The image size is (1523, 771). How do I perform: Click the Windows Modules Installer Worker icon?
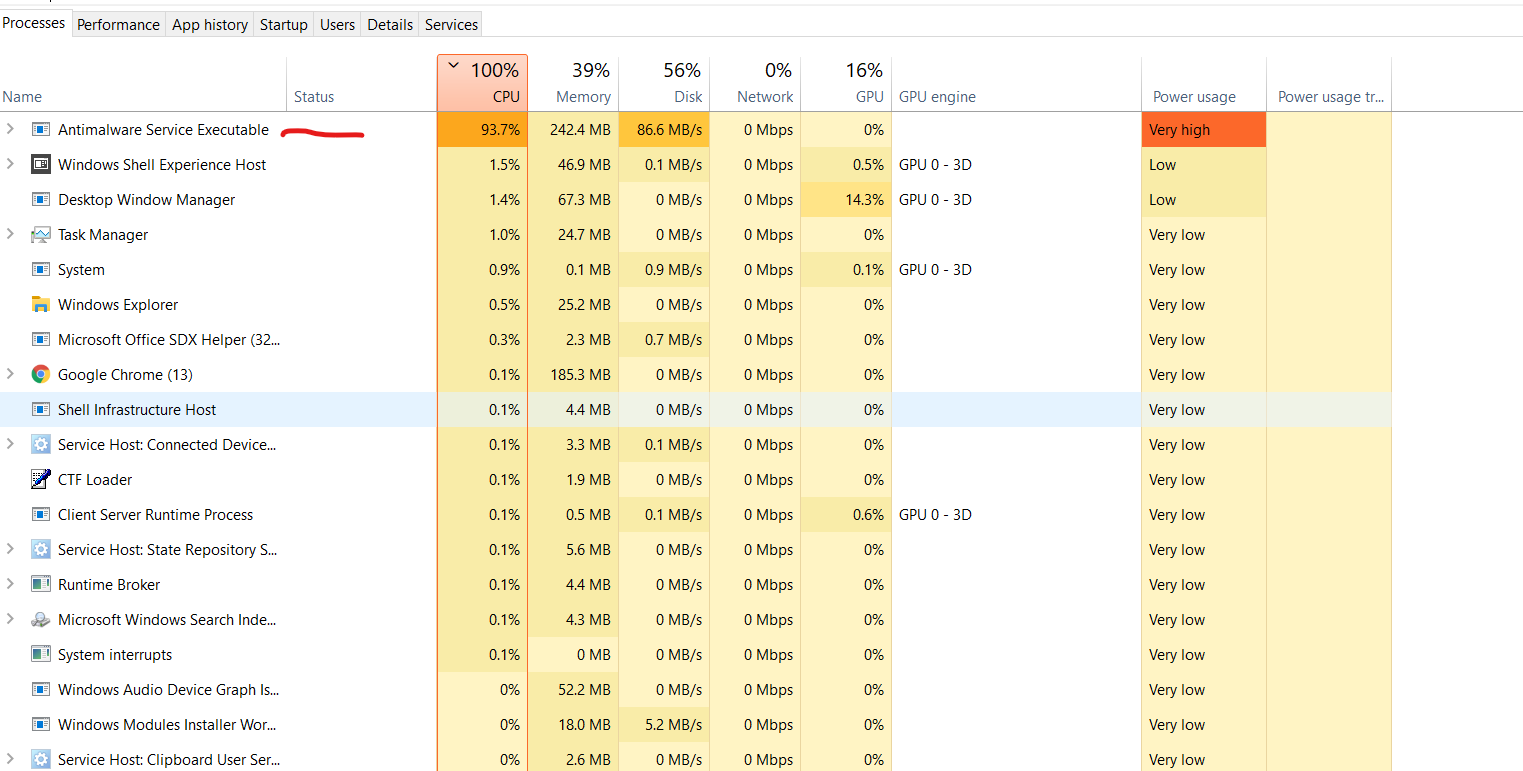tap(41, 725)
